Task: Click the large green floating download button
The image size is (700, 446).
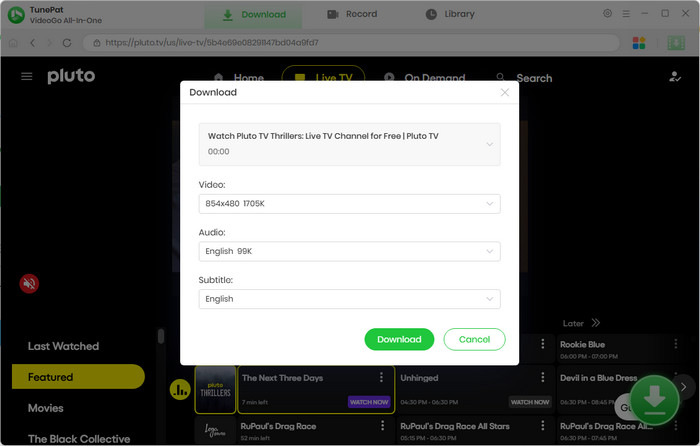Action: pyautogui.click(x=654, y=400)
